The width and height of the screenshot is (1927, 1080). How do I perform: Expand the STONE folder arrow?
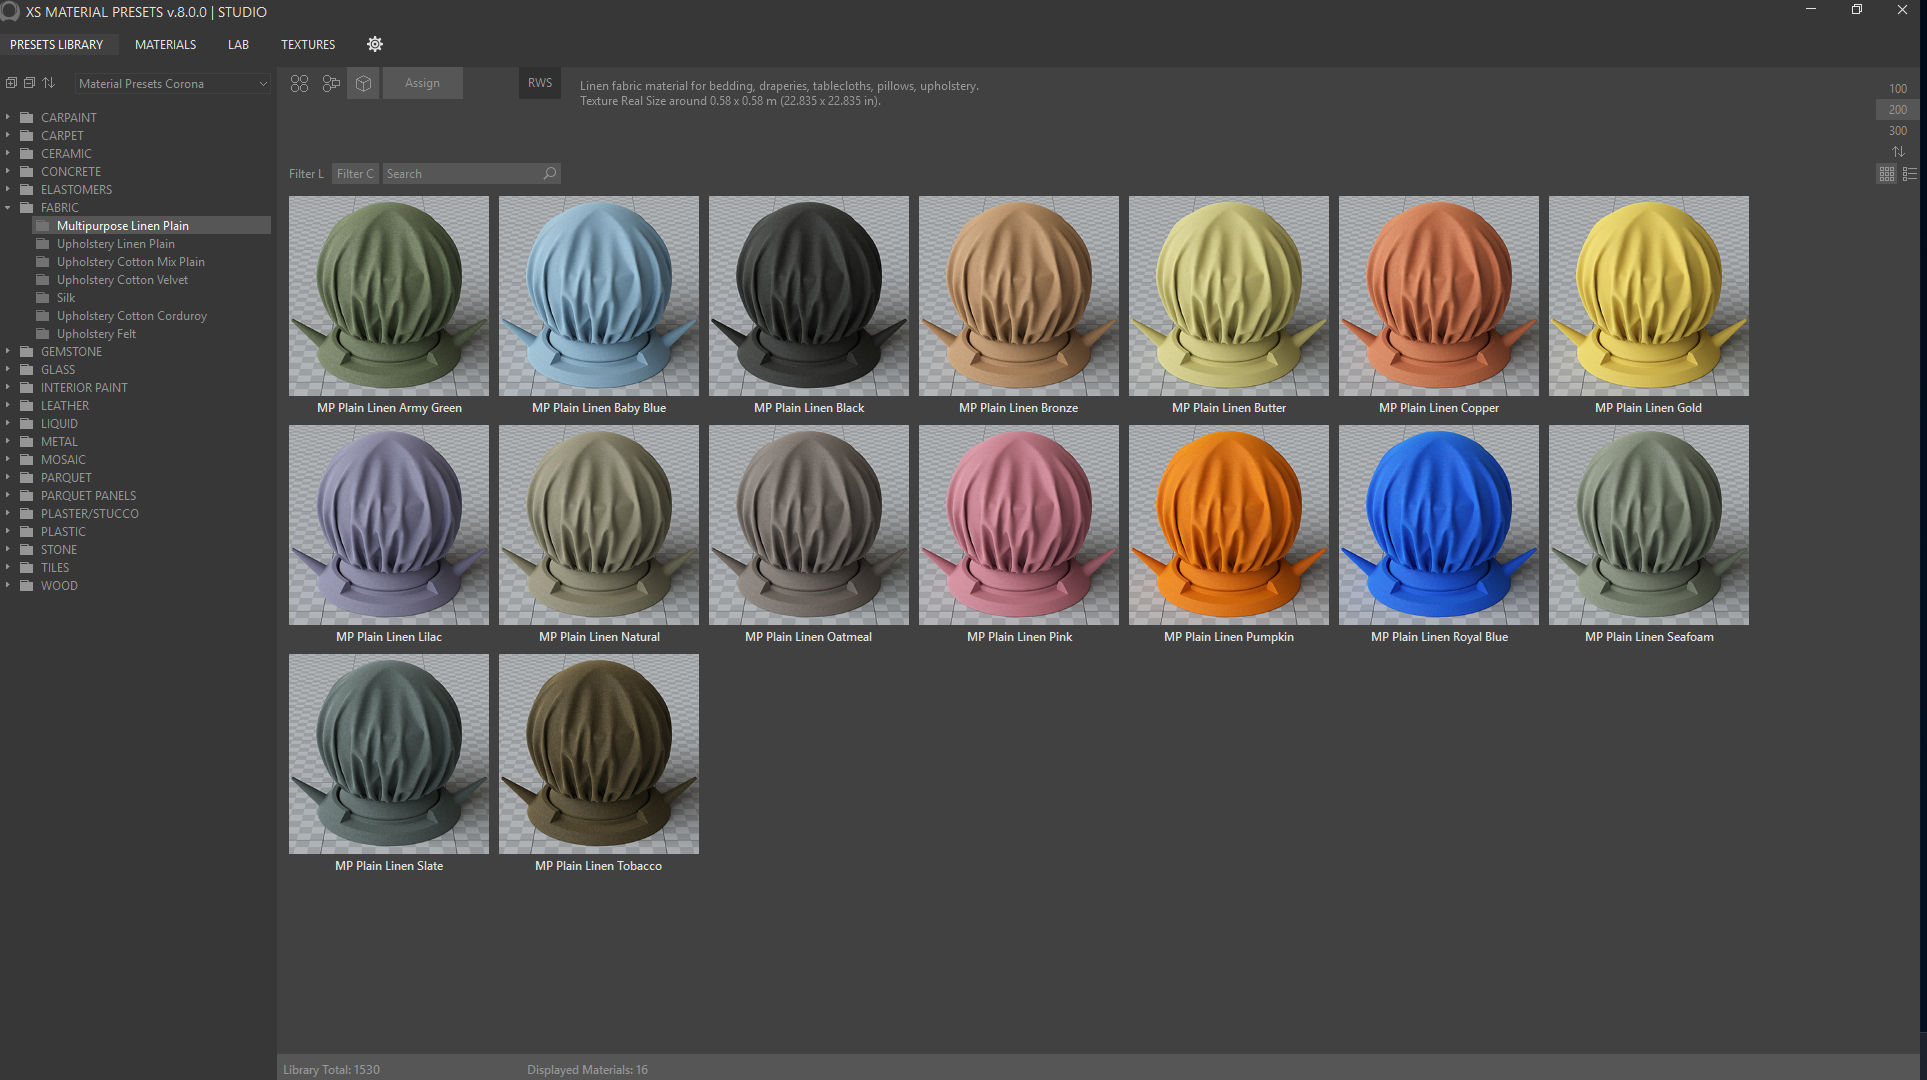click(8, 549)
